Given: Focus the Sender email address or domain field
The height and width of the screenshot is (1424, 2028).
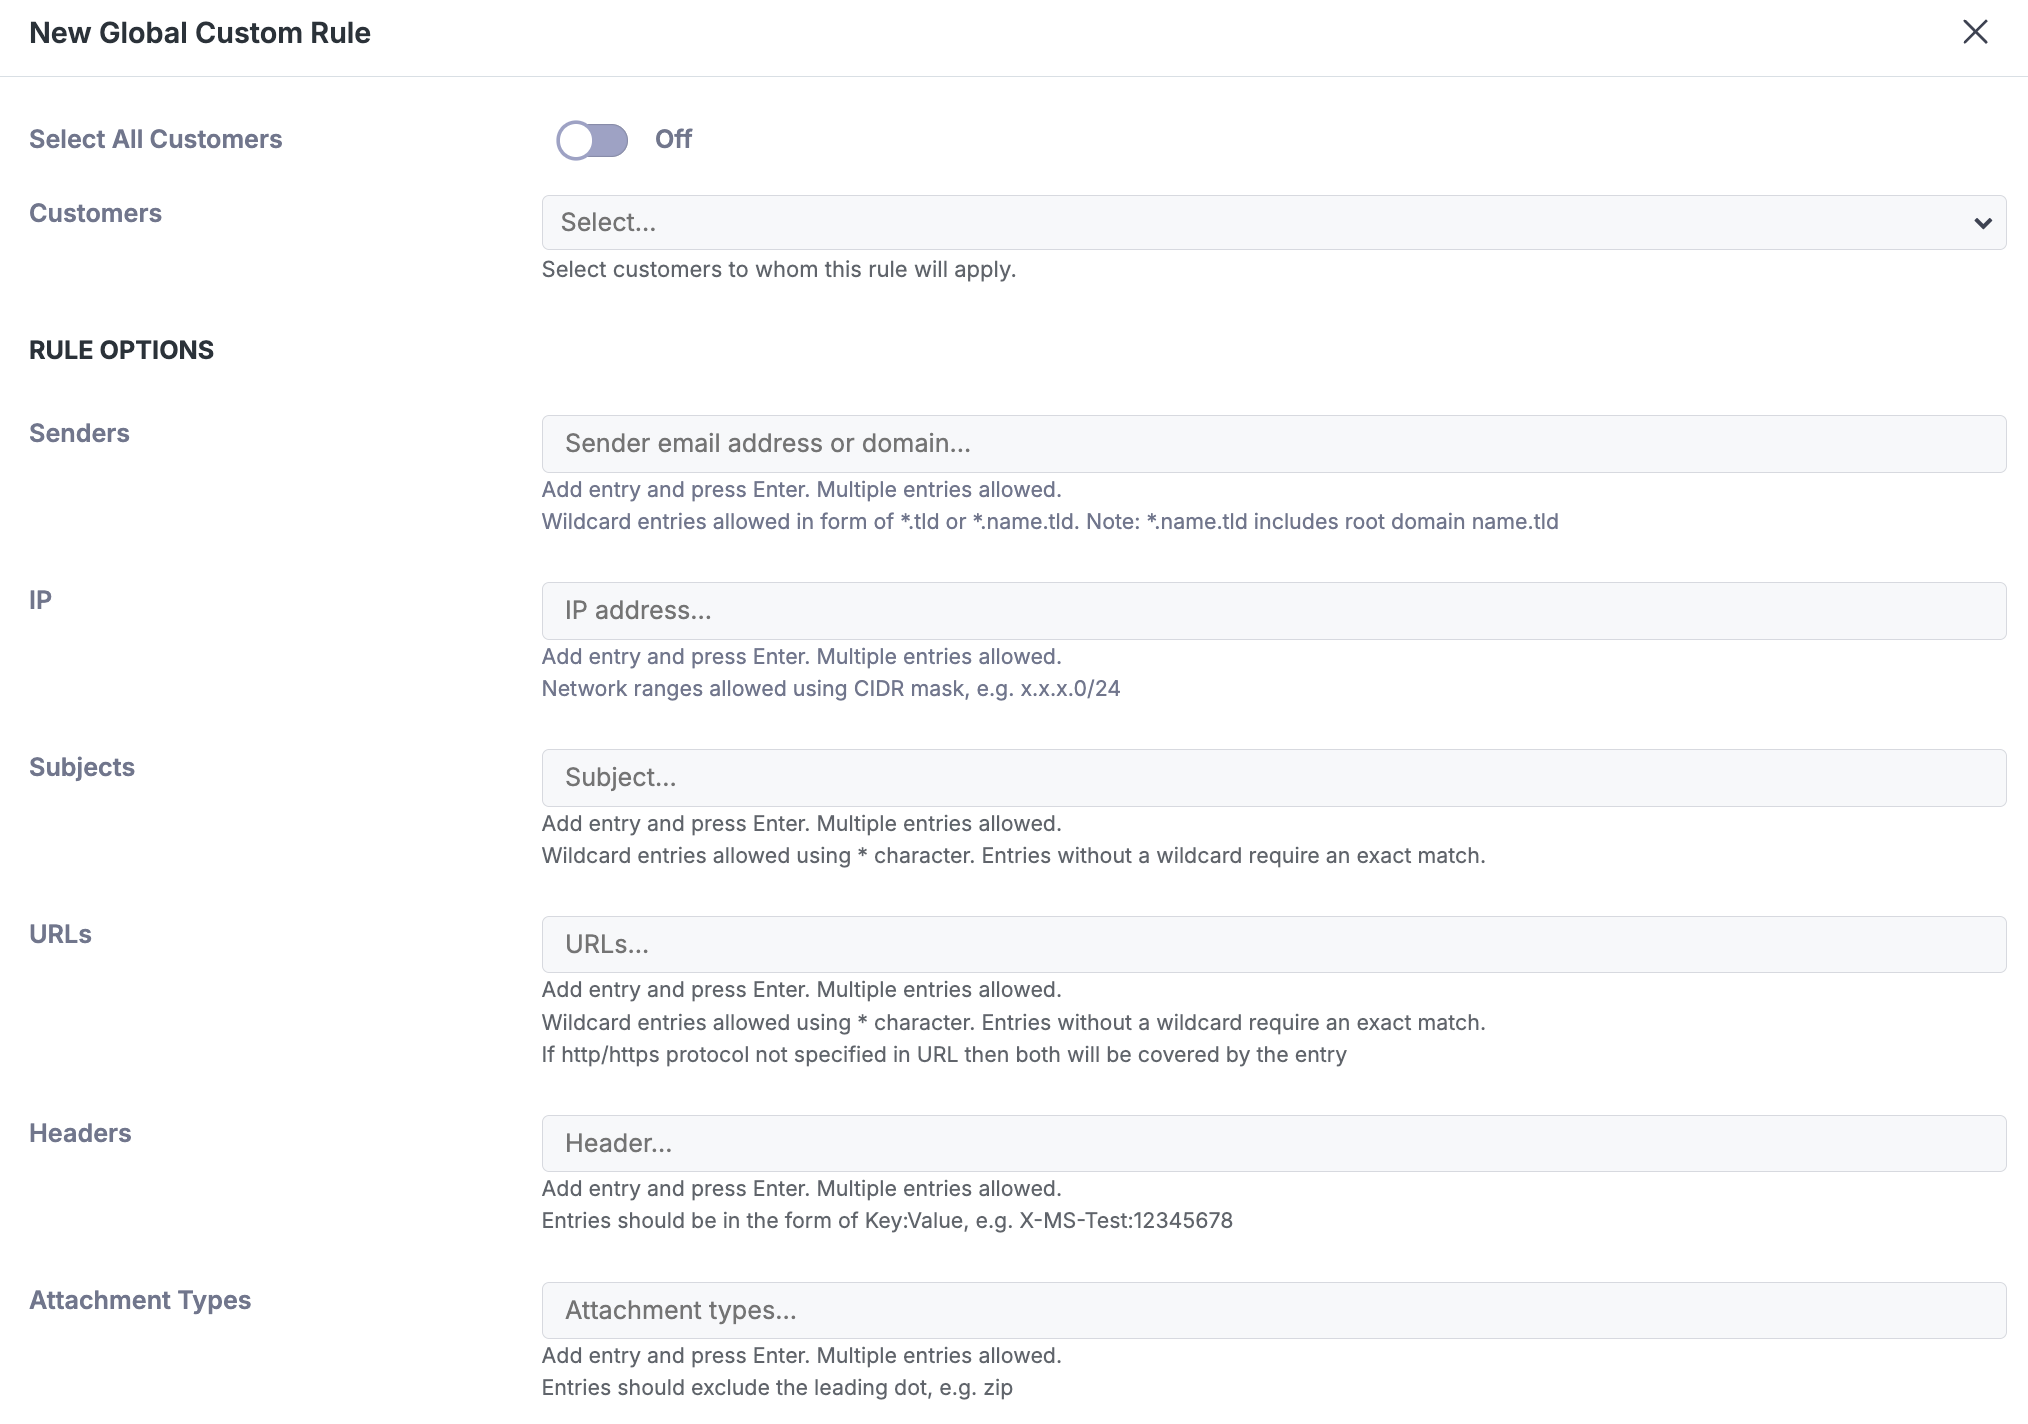Looking at the screenshot, I should [1272, 444].
